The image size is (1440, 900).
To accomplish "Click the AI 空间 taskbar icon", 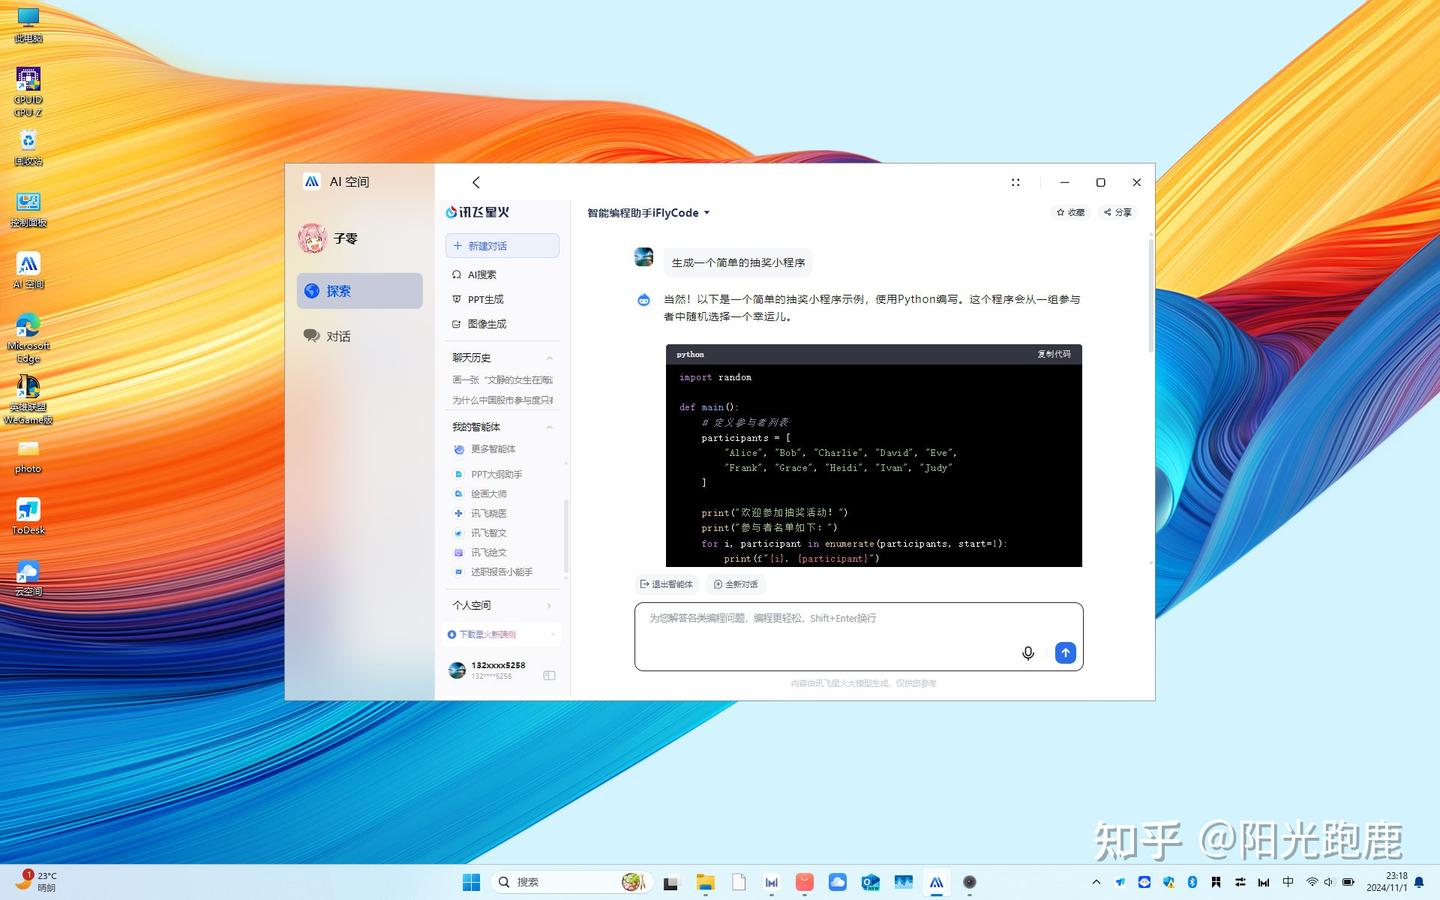I will (x=936, y=882).
